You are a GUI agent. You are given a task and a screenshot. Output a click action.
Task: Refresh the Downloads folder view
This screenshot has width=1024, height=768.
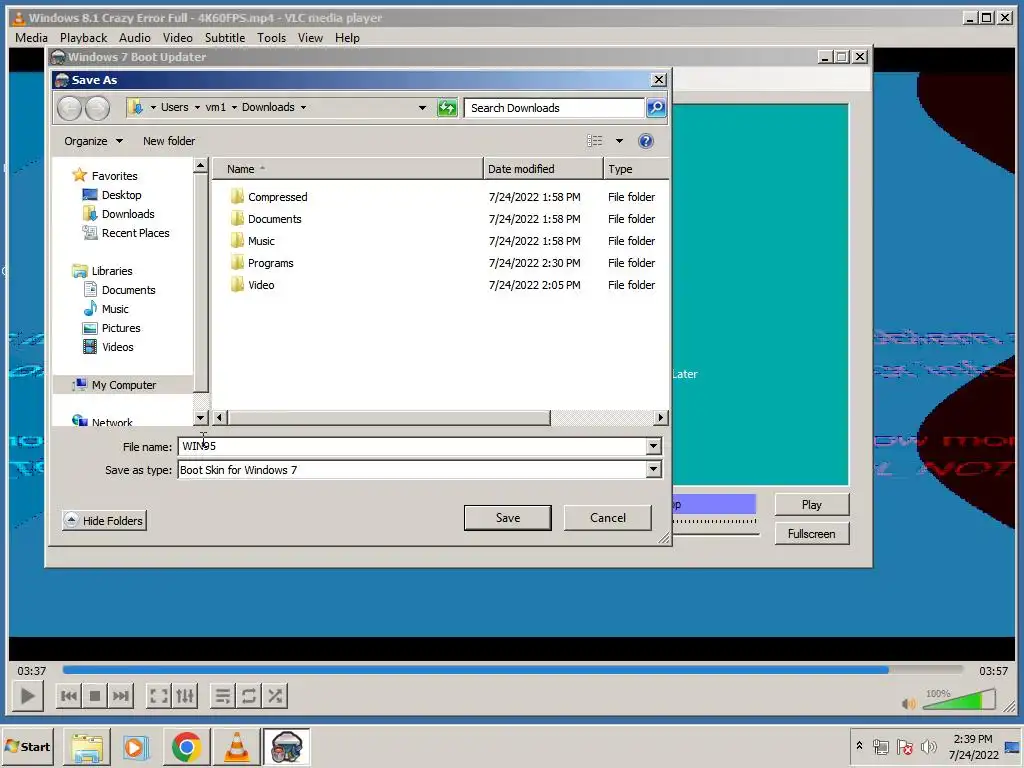point(447,108)
